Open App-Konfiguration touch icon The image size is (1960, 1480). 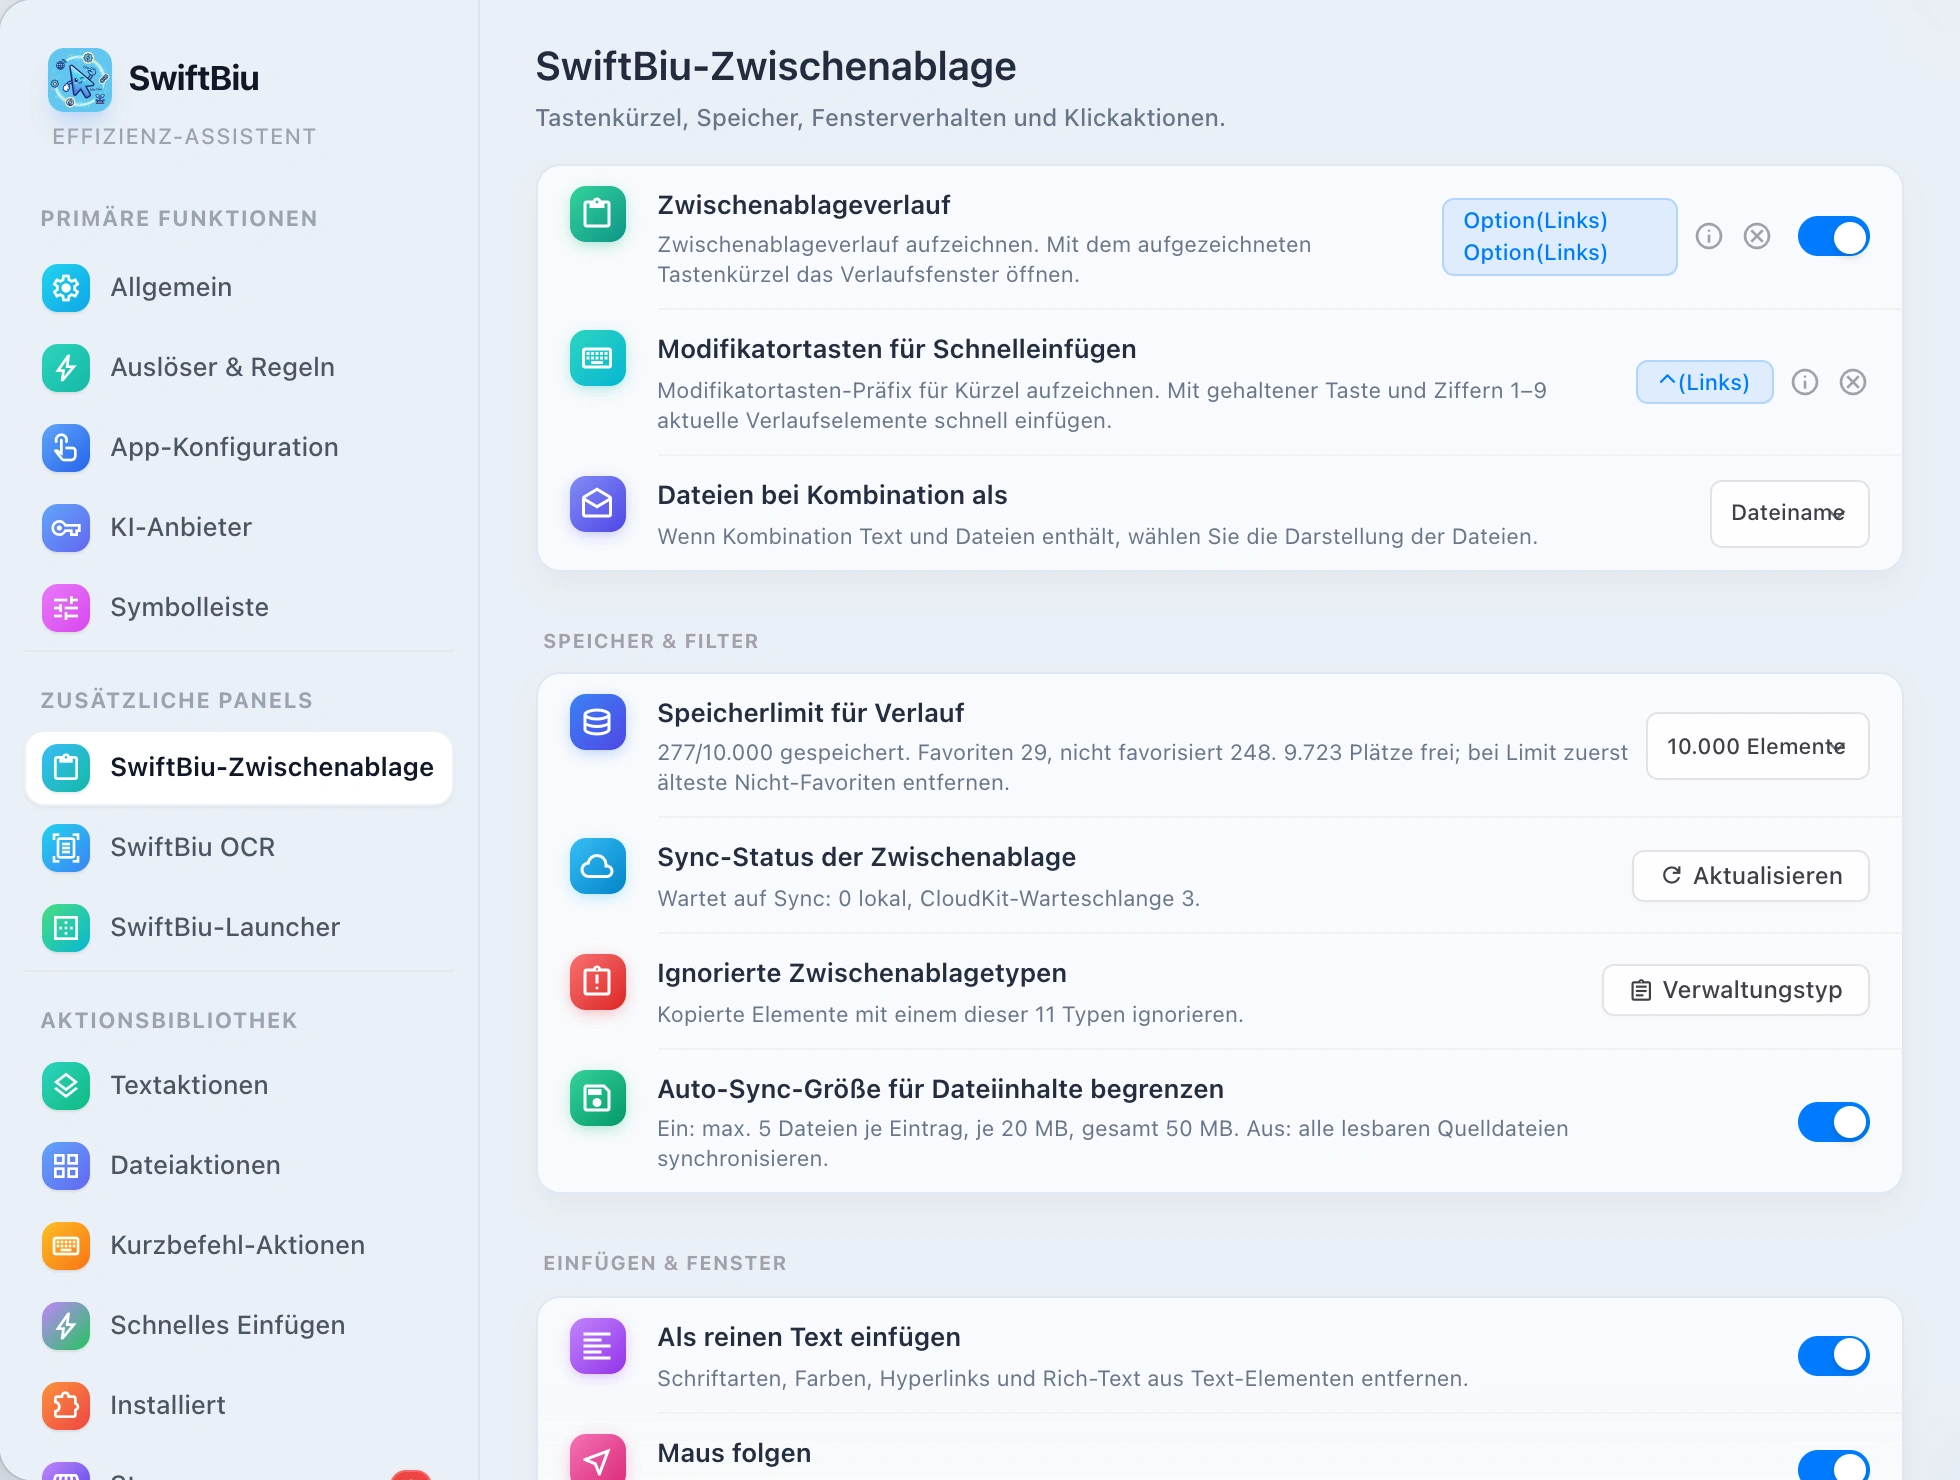pos(66,448)
